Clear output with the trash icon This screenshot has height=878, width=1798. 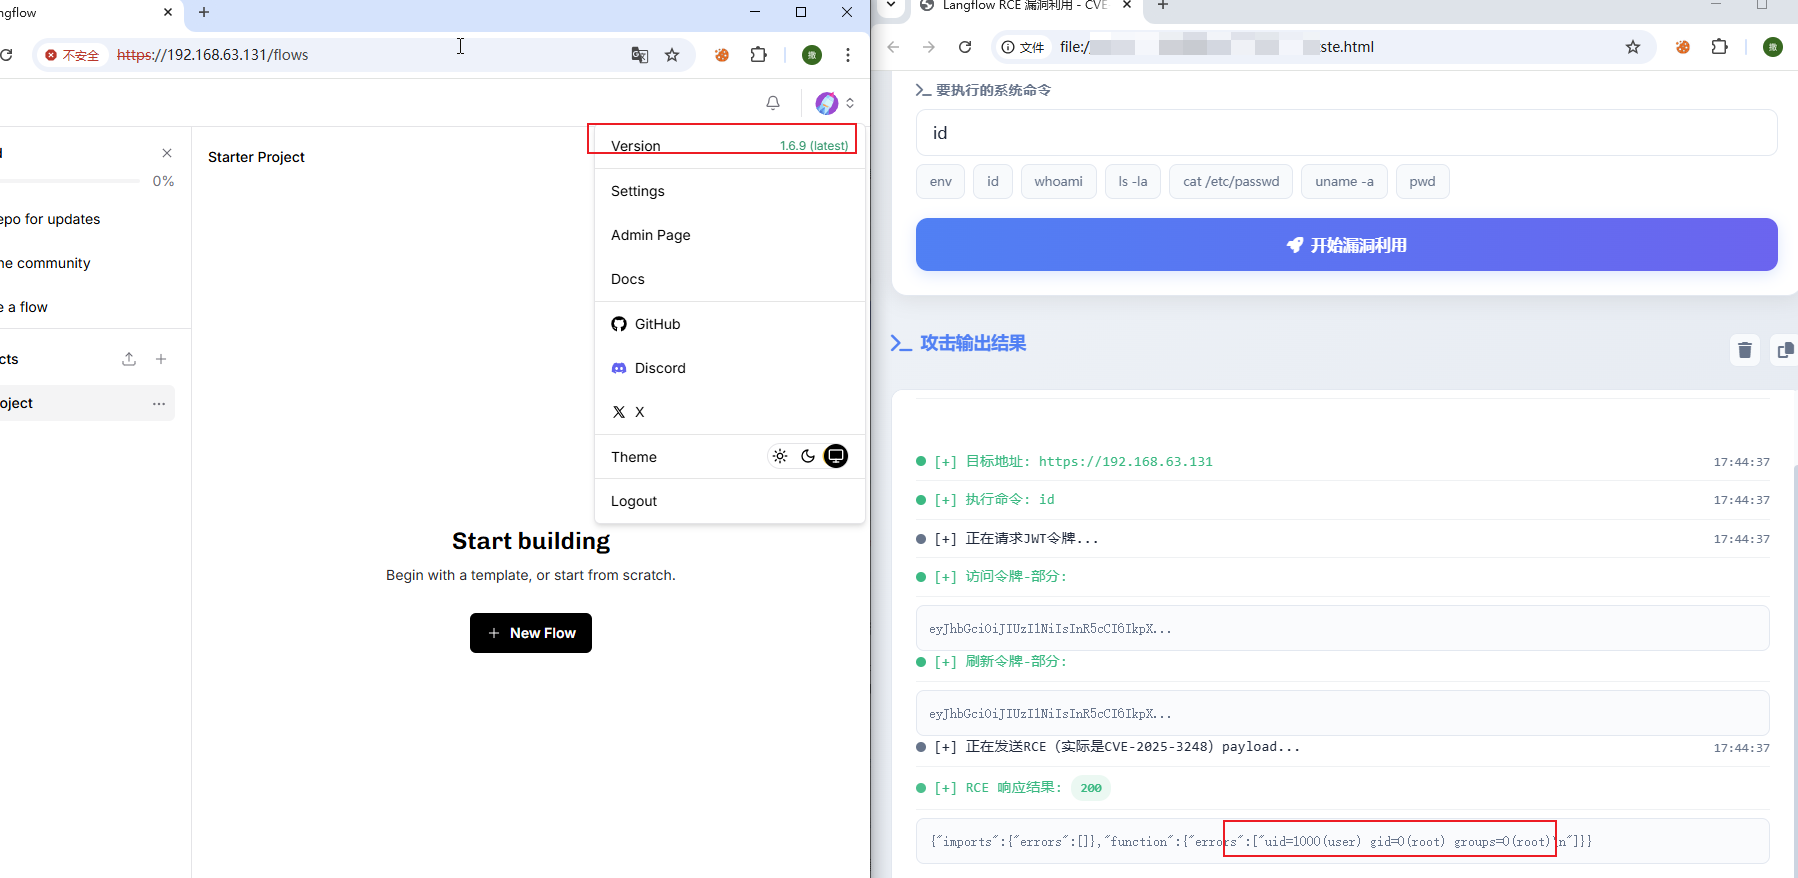click(x=1745, y=350)
